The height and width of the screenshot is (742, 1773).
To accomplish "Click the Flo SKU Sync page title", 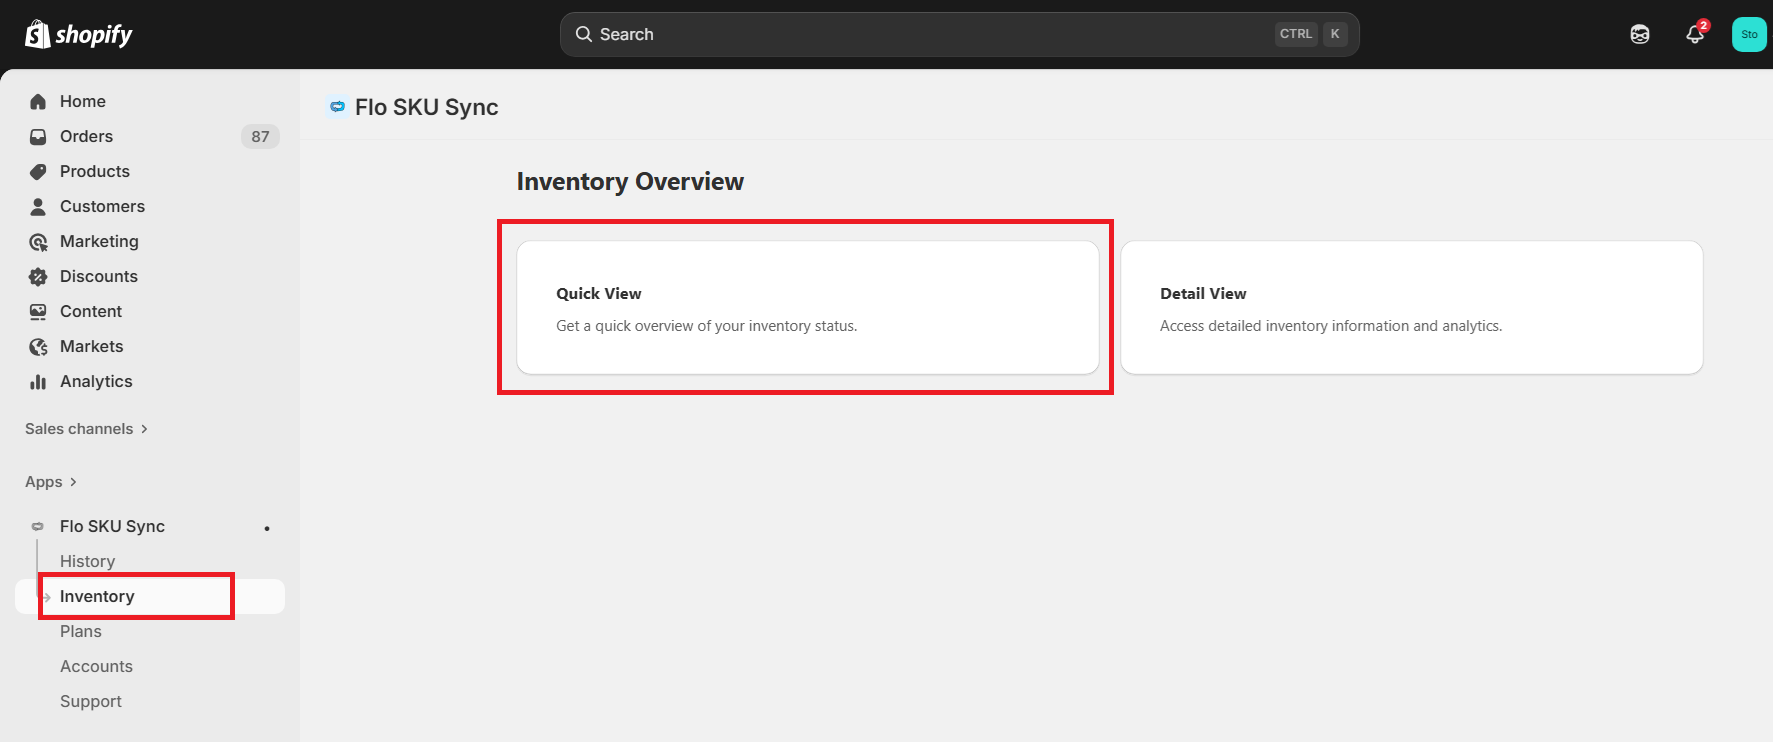I will click(427, 107).
